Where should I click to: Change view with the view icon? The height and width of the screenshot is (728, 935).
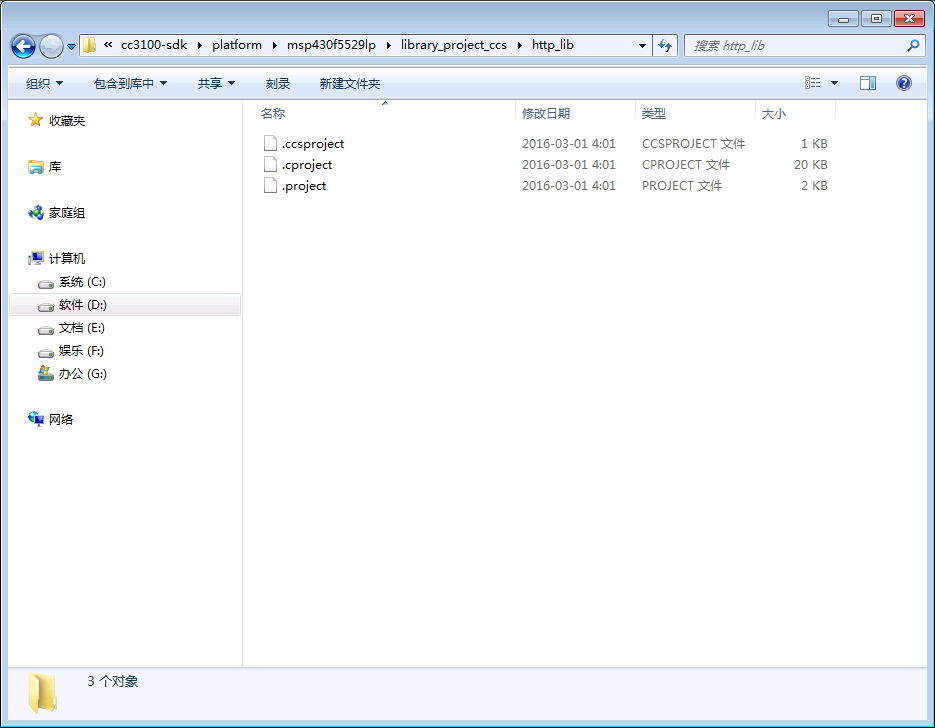click(x=812, y=83)
